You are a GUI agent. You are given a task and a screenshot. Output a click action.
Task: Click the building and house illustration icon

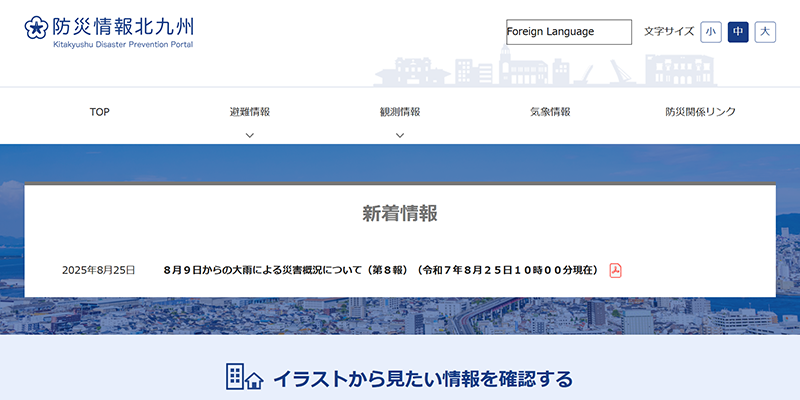[245, 377]
